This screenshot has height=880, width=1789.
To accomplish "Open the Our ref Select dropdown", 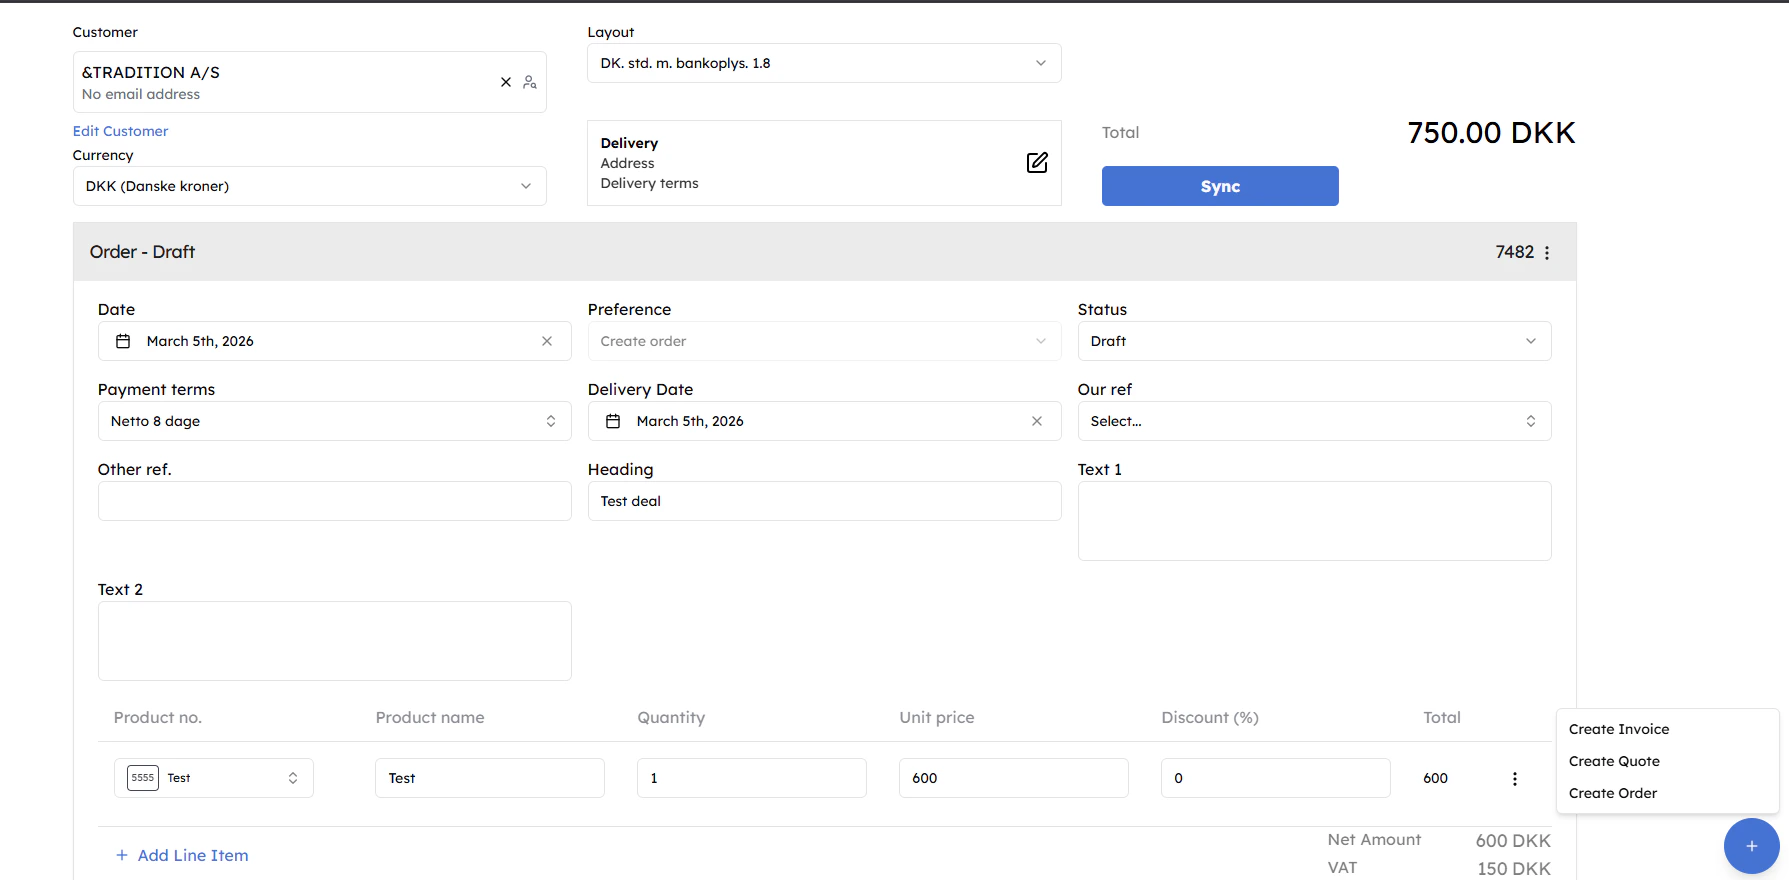I will click(1314, 421).
